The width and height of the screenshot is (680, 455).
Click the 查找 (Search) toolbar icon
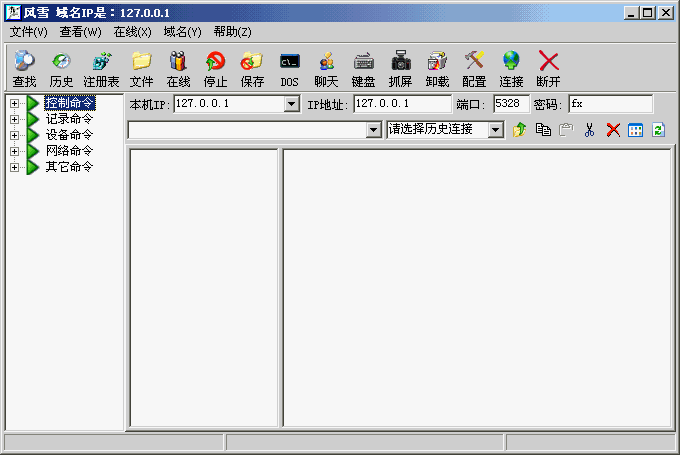[24, 68]
